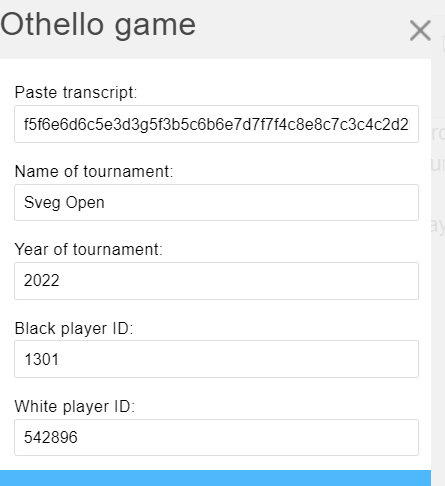Click the "White player ID:" label
The width and height of the screenshot is (445, 486).
(x=75, y=406)
